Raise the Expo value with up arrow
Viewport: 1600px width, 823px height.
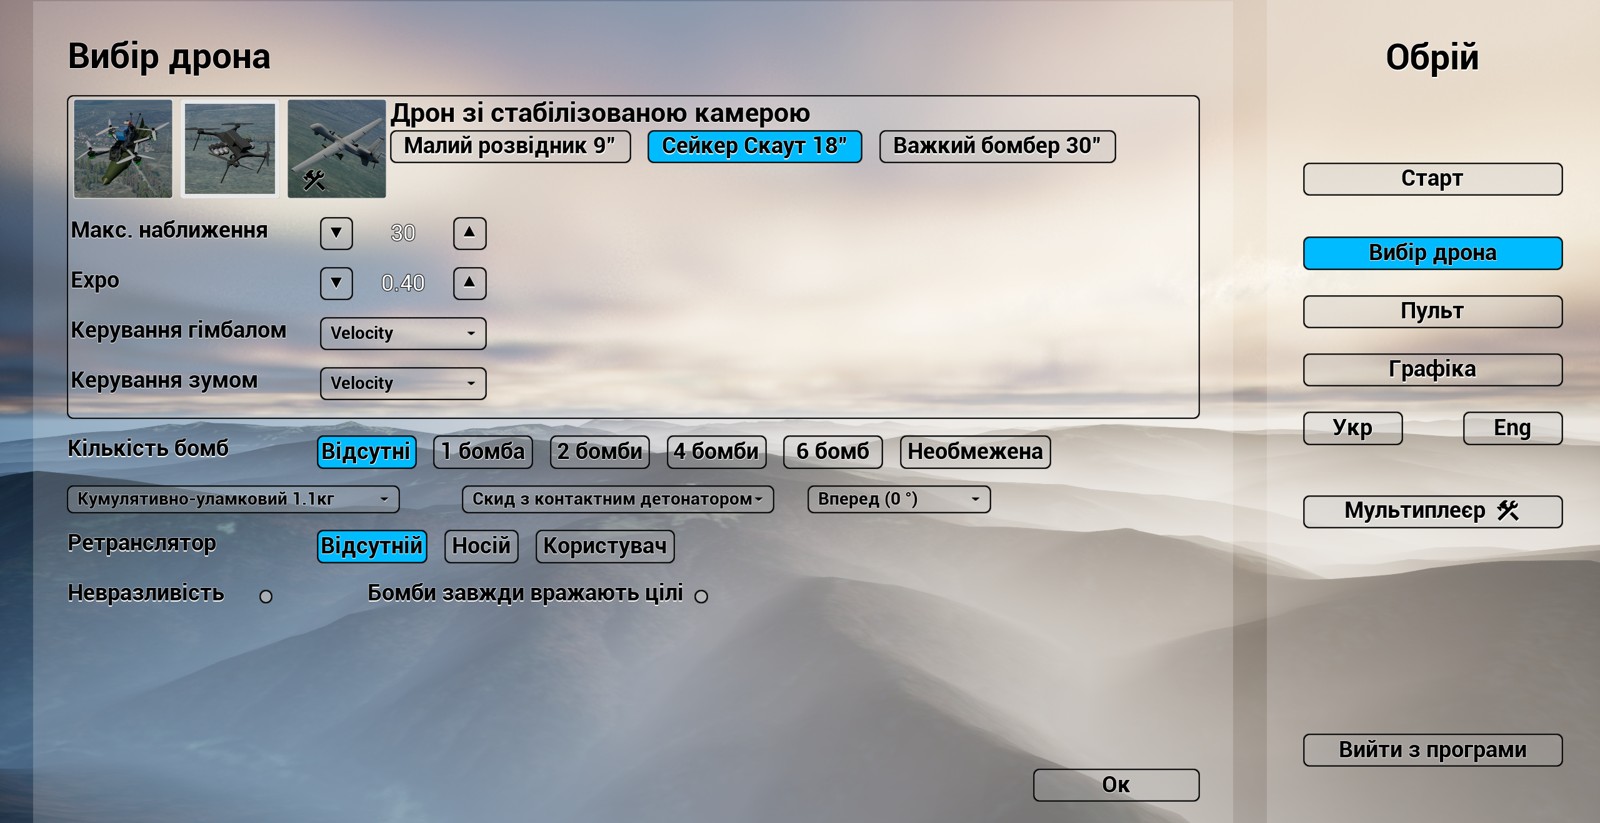(x=469, y=283)
